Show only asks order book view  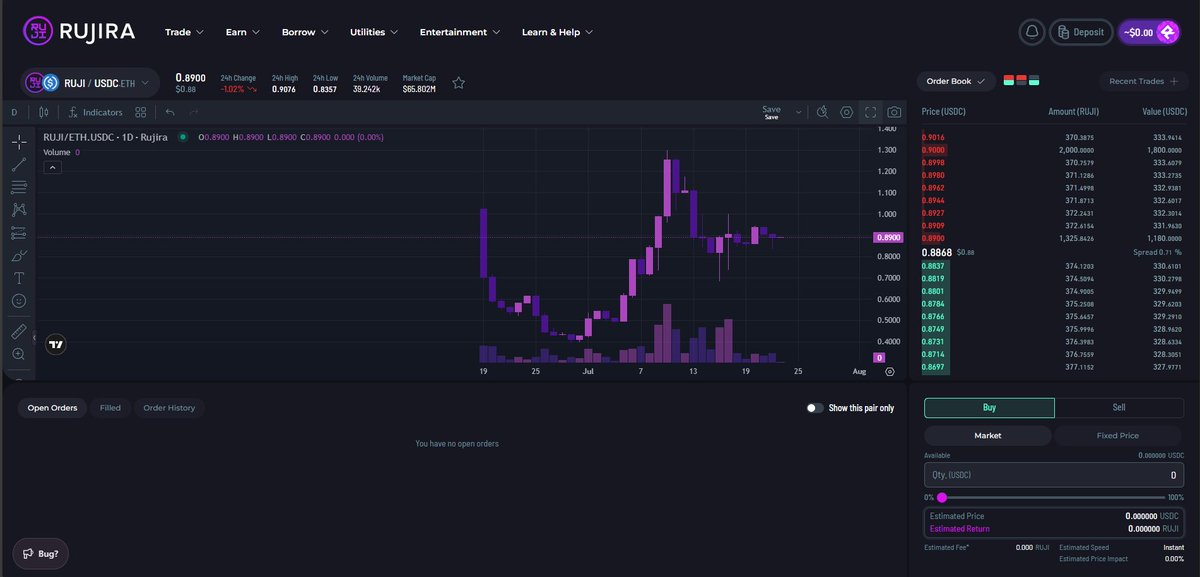1021,81
